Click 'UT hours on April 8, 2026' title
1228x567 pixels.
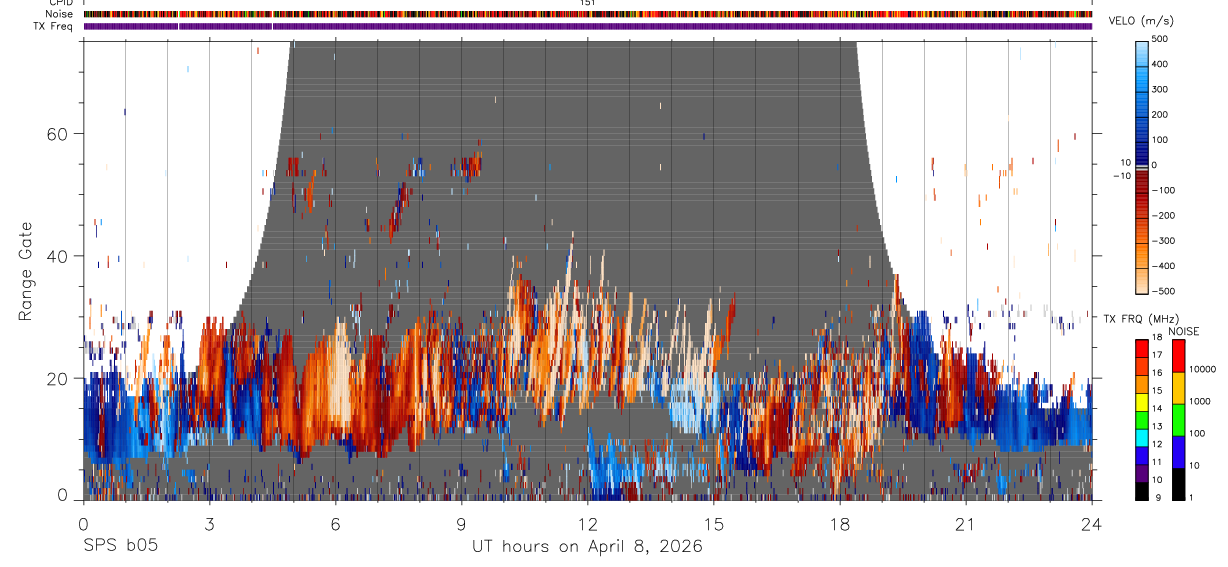pyautogui.click(x=588, y=546)
